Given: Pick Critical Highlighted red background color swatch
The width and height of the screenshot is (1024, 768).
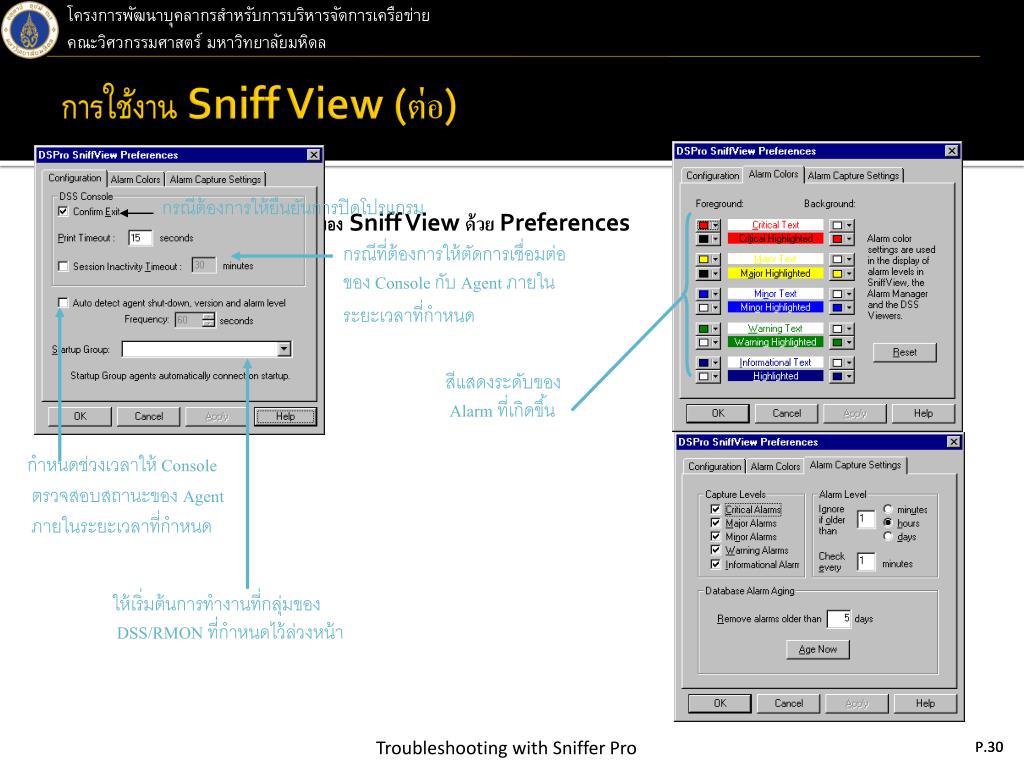Looking at the screenshot, I should coord(837,239).
